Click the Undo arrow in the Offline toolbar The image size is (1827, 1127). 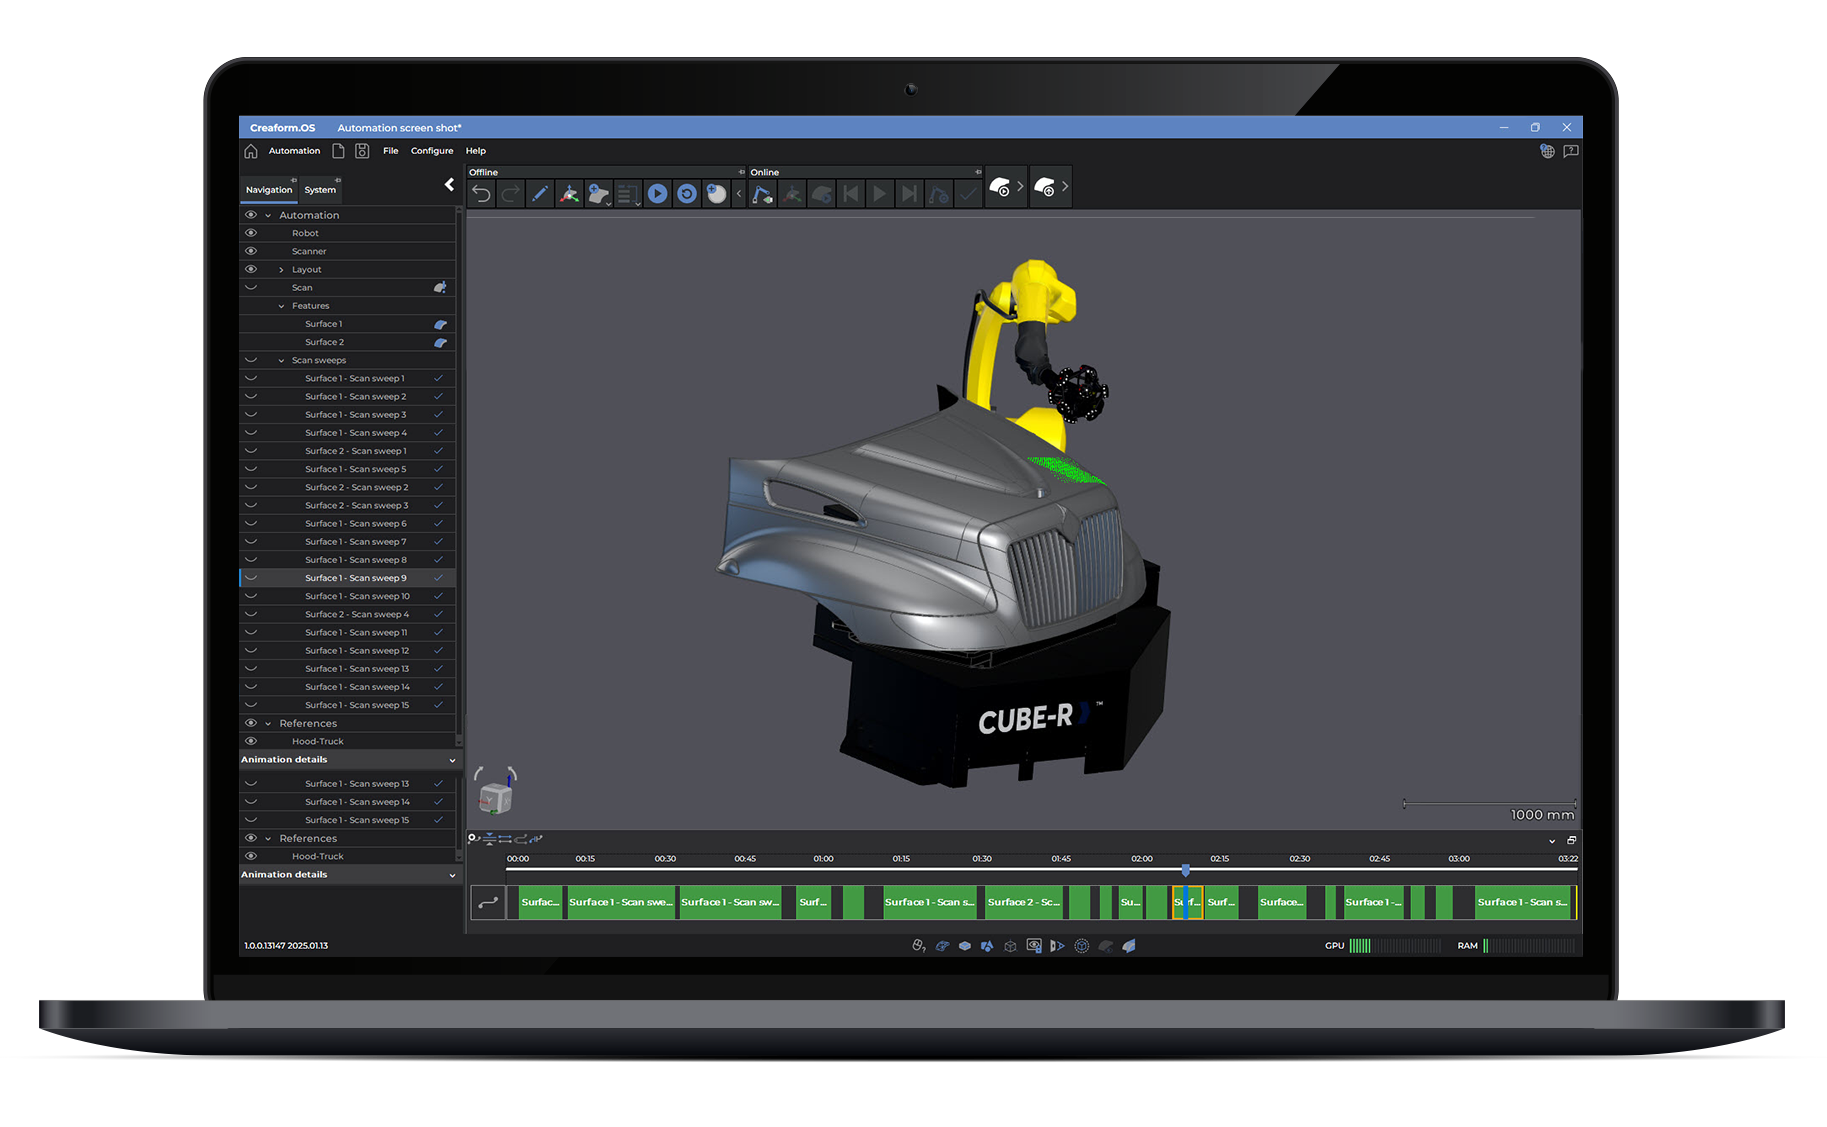pyautogui.click(x=482, y=194)
